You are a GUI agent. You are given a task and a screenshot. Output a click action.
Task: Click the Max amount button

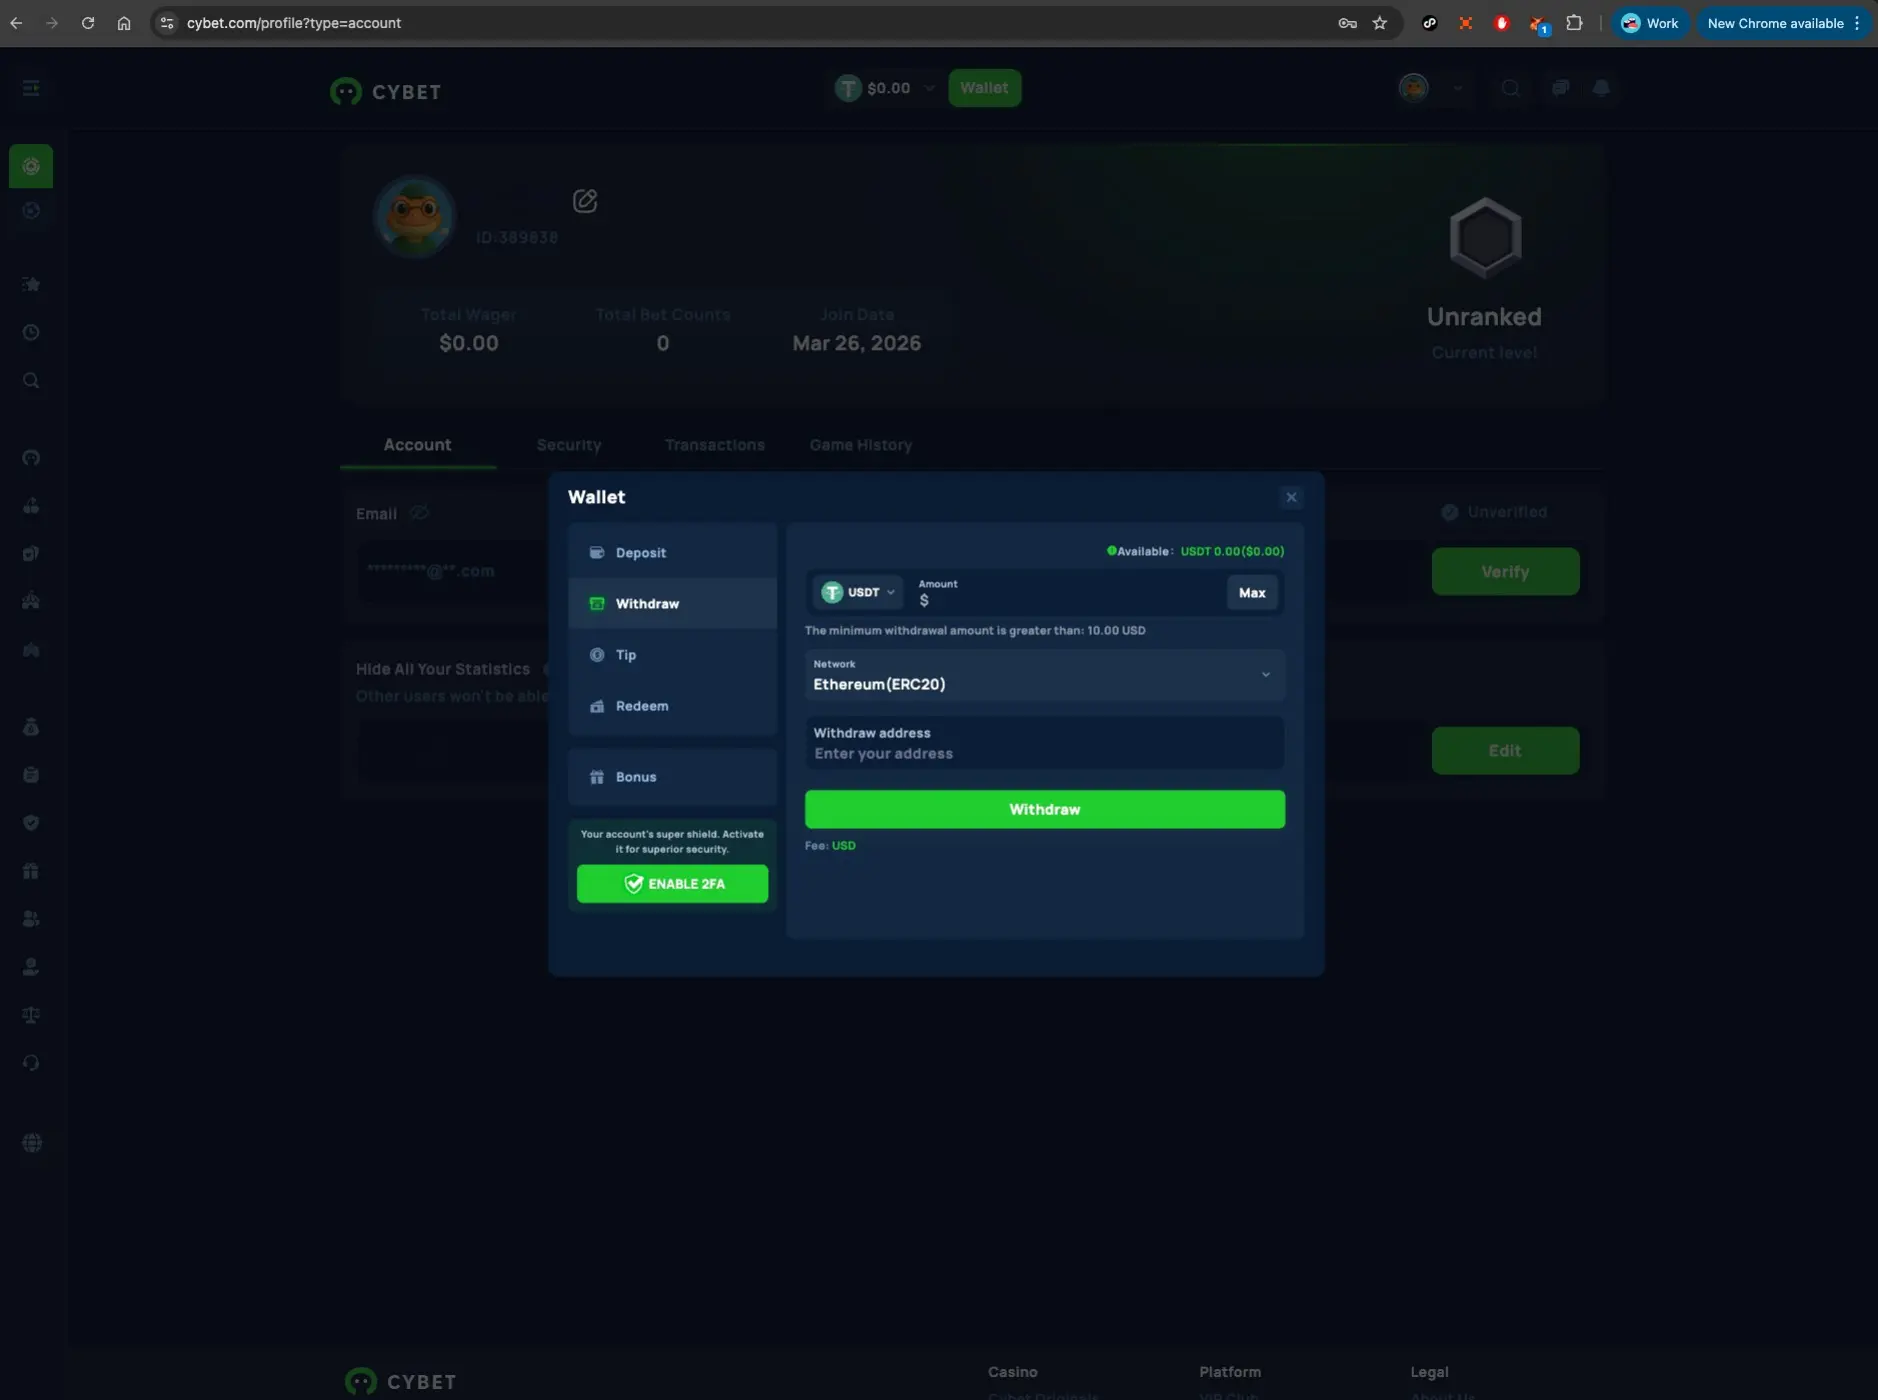coord(1252,593)
